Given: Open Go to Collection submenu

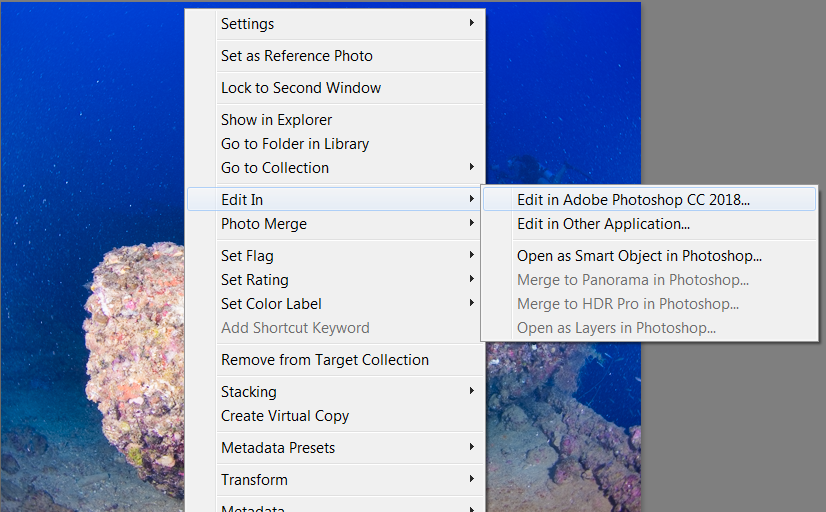Looking at the screenshot, I should [335, 168].
